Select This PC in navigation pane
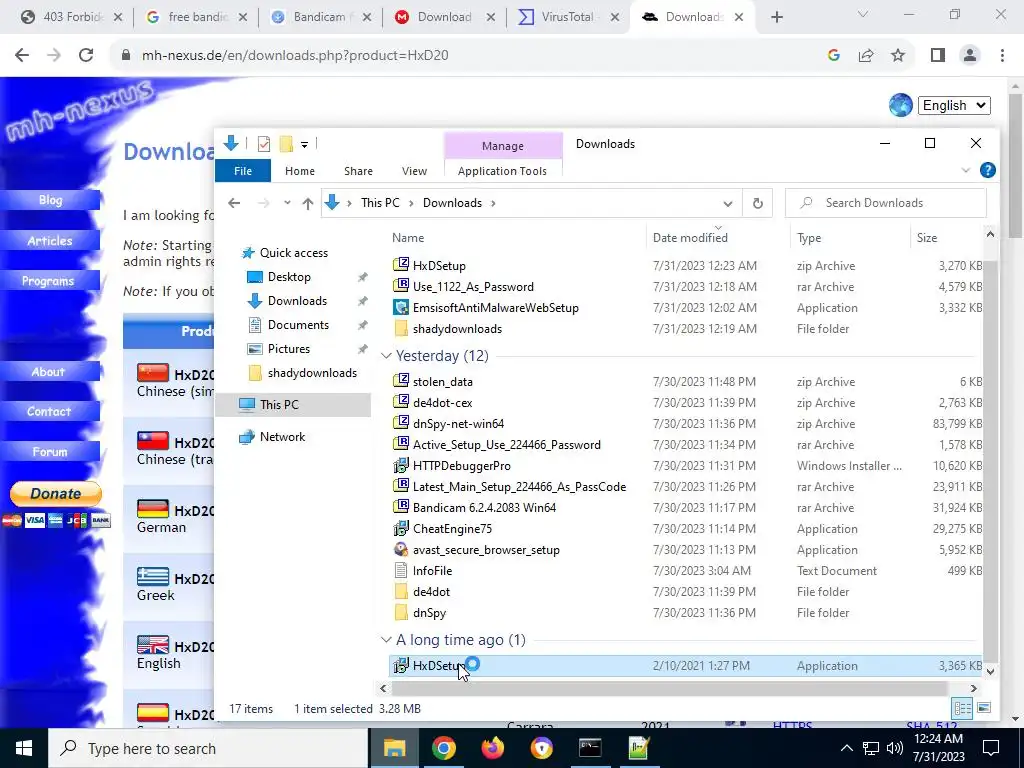Screen dimensions: 1024x768 pos(293,404)
